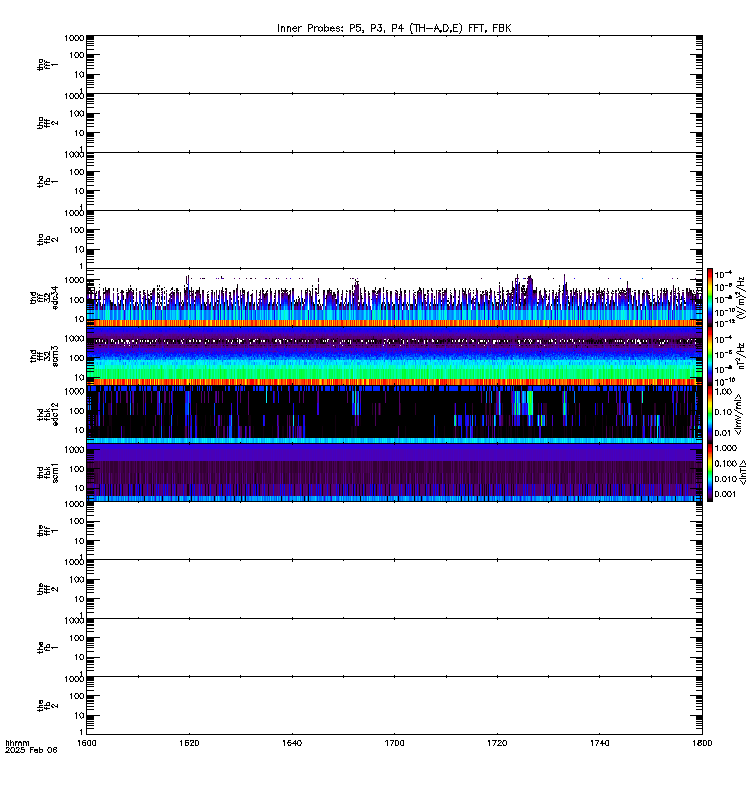
Task: Click the 1600 time axis label
Action: point(86,743)
